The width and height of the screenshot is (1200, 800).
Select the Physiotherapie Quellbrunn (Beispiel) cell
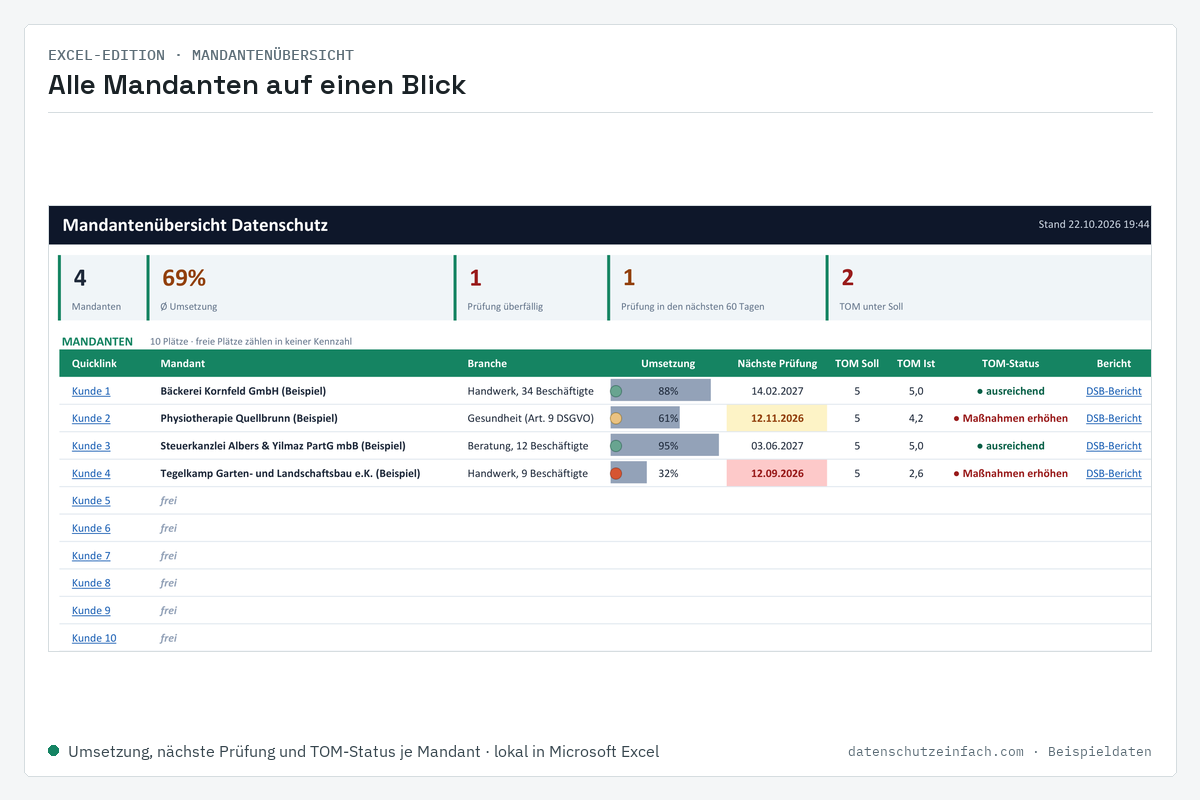(249, 418)
